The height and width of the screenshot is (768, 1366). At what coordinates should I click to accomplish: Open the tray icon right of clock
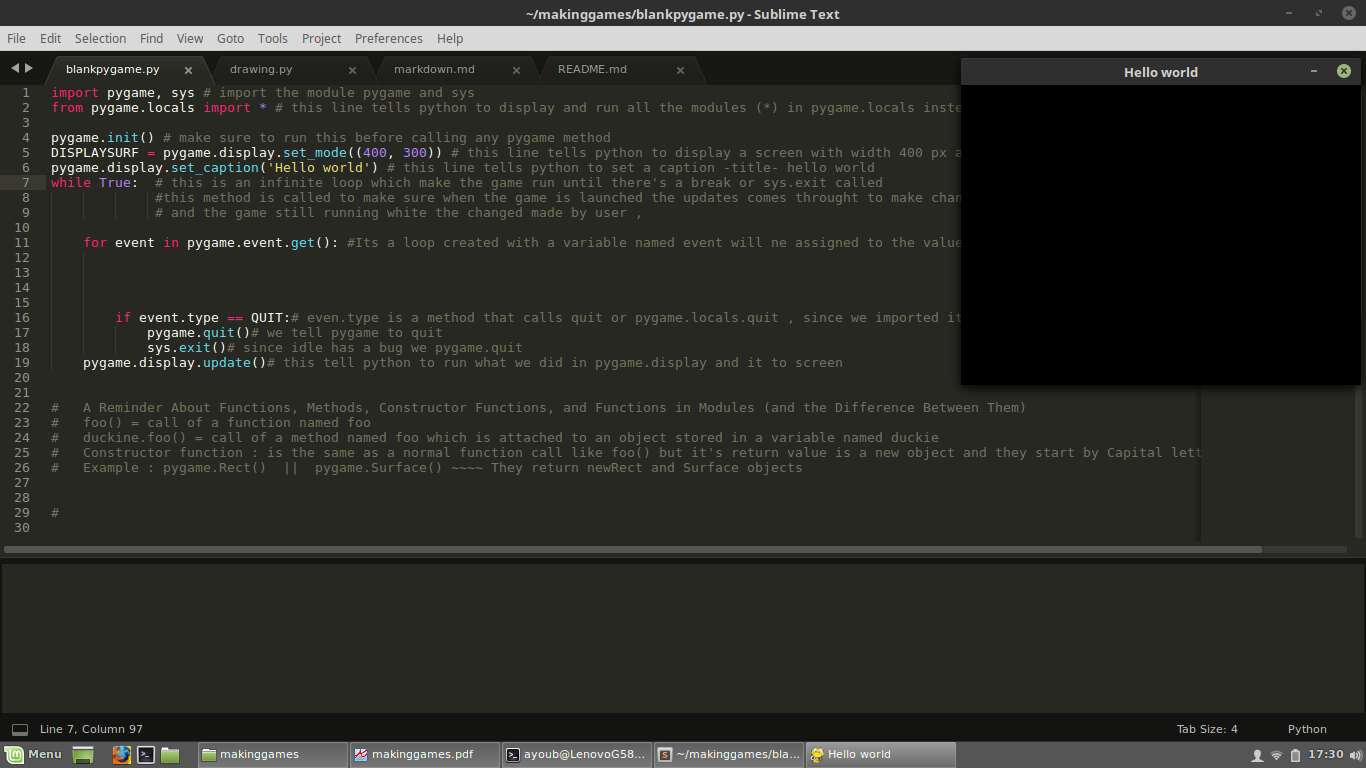click(x=1355, y=755)
